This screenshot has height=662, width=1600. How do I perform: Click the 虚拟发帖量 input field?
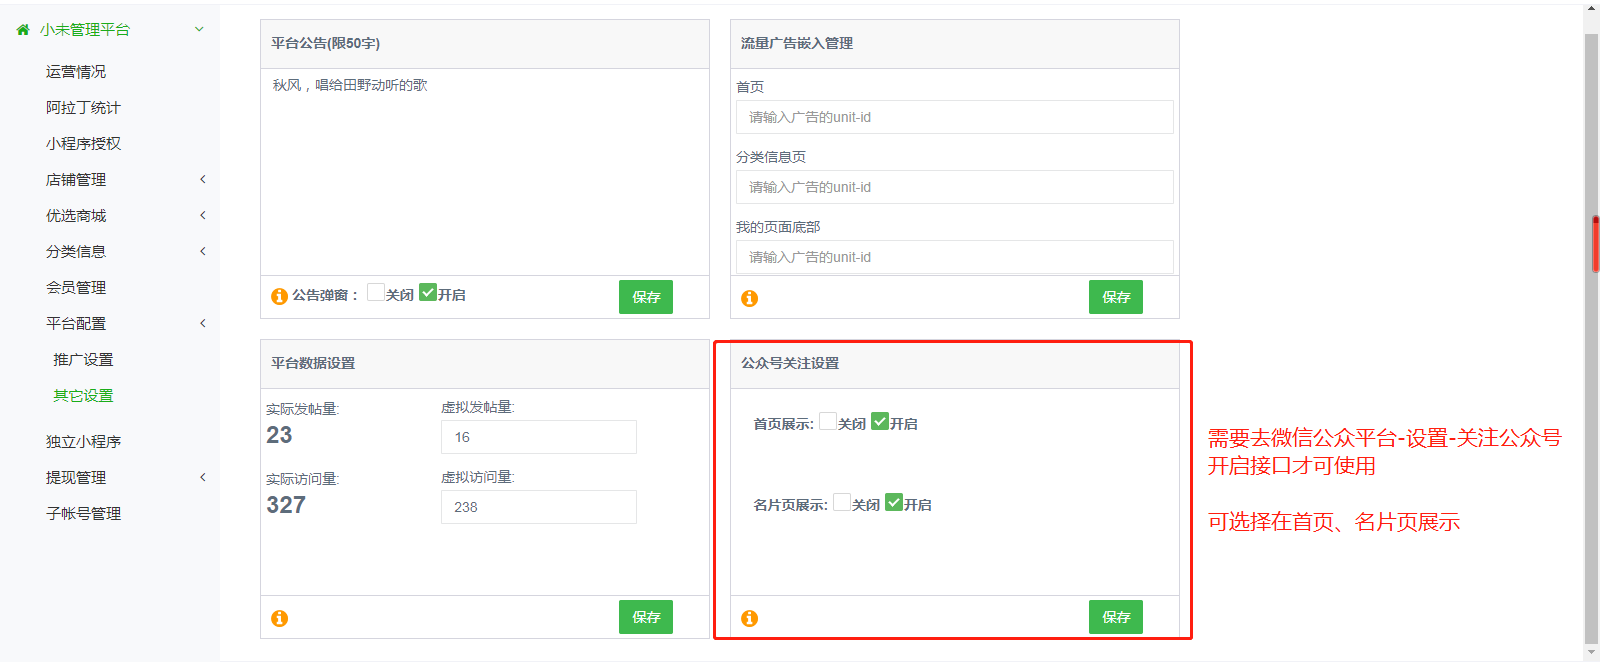click(538, 437)
